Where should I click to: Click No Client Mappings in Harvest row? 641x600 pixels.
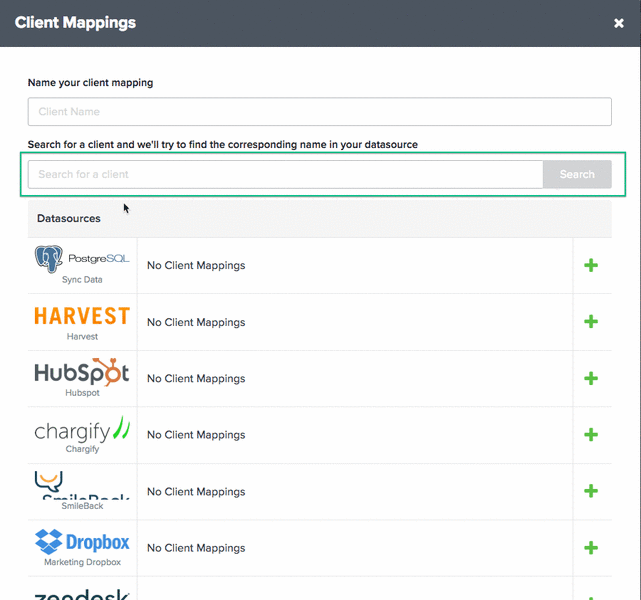click(x=196, y=322)
